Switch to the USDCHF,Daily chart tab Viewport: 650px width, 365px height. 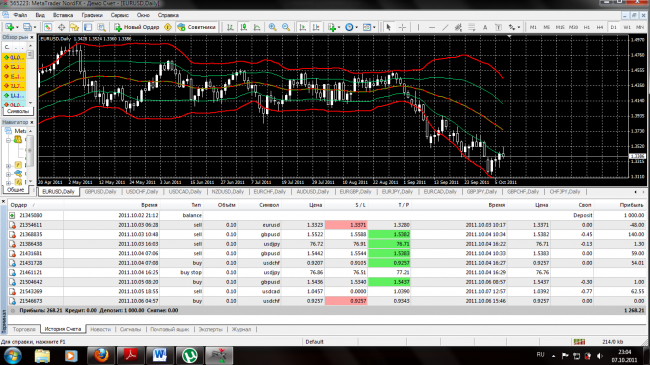coord(142,192)
